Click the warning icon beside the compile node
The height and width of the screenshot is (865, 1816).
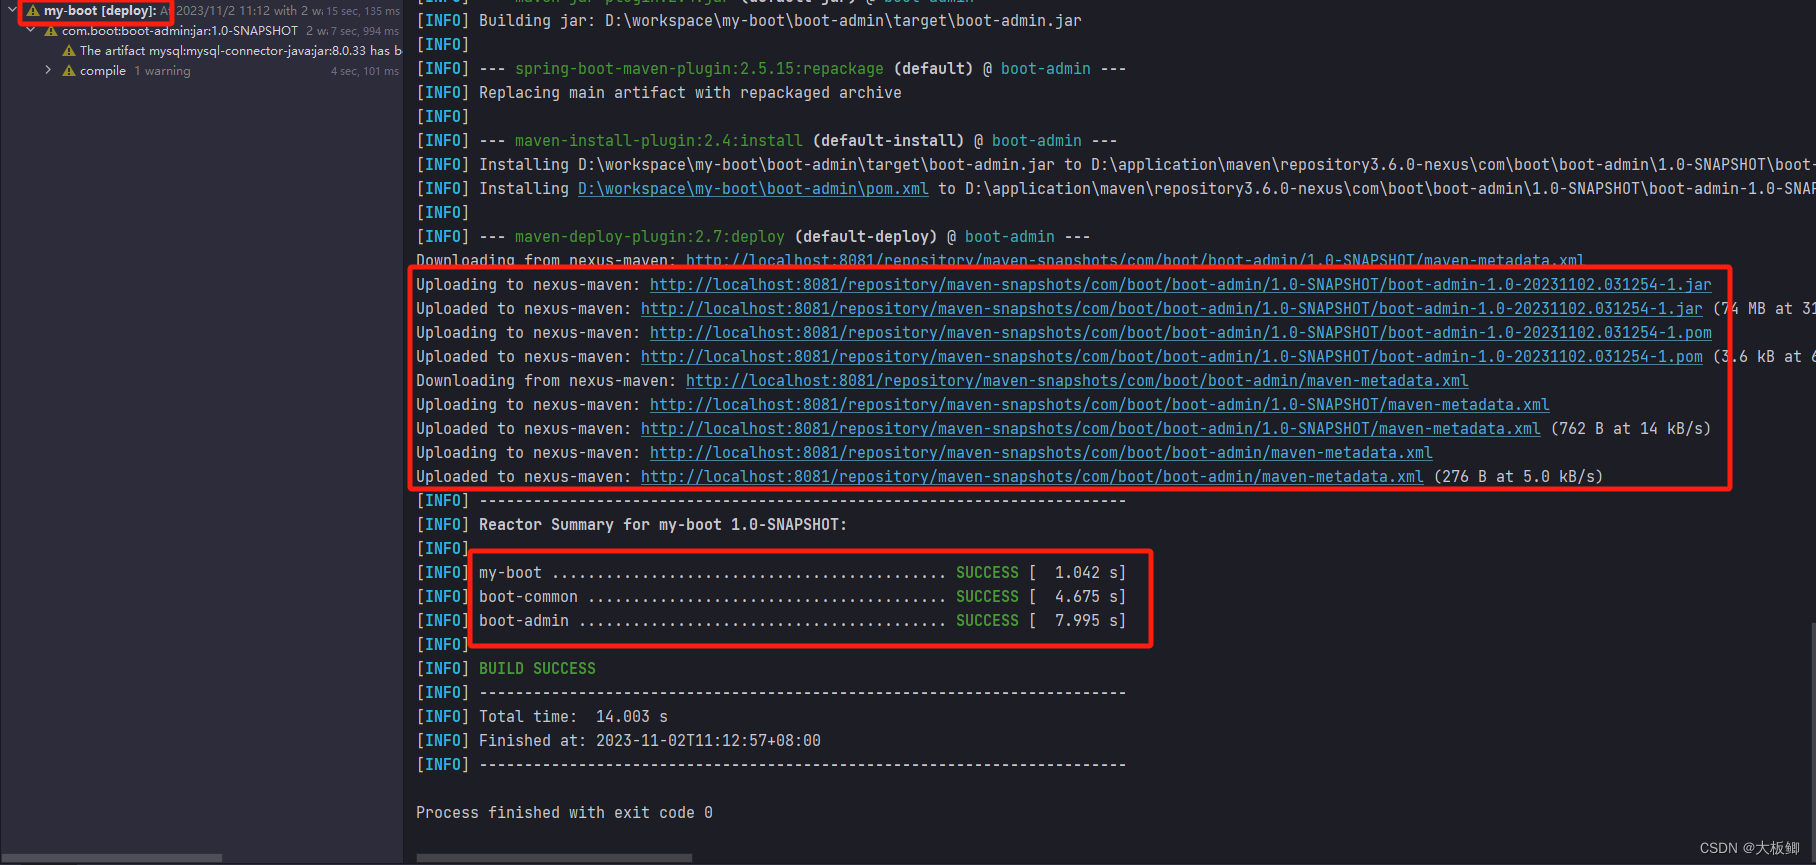point(69,71)
